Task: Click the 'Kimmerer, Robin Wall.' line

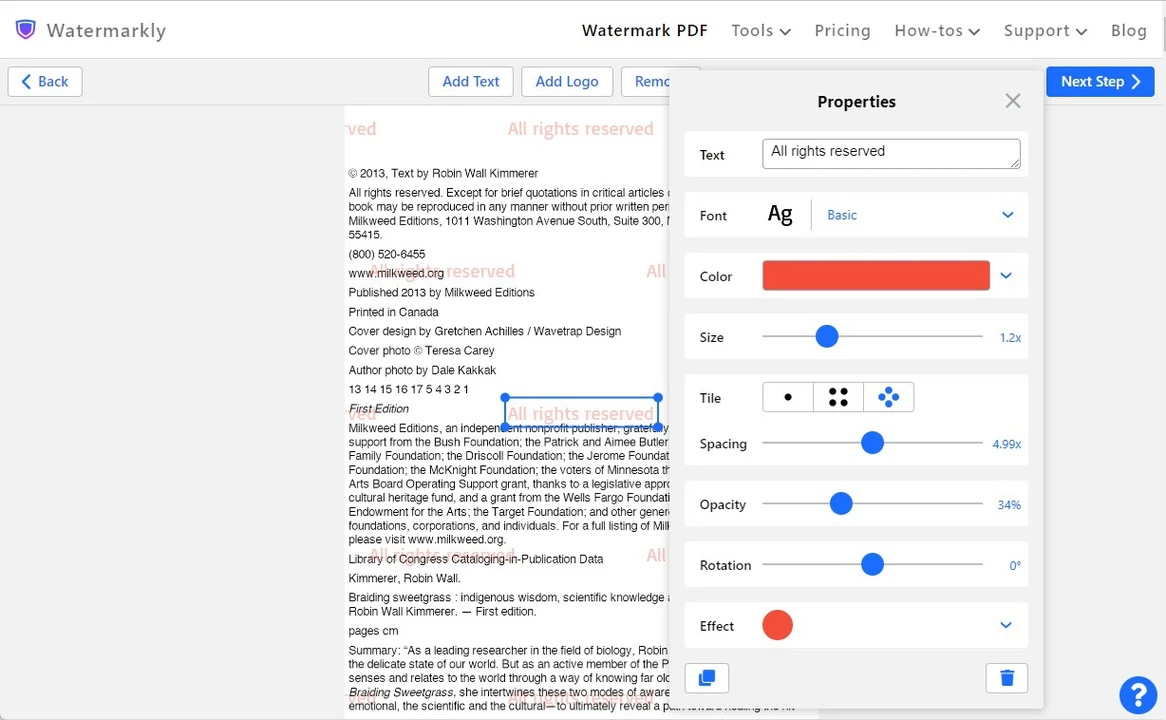Action: (405, 579)
